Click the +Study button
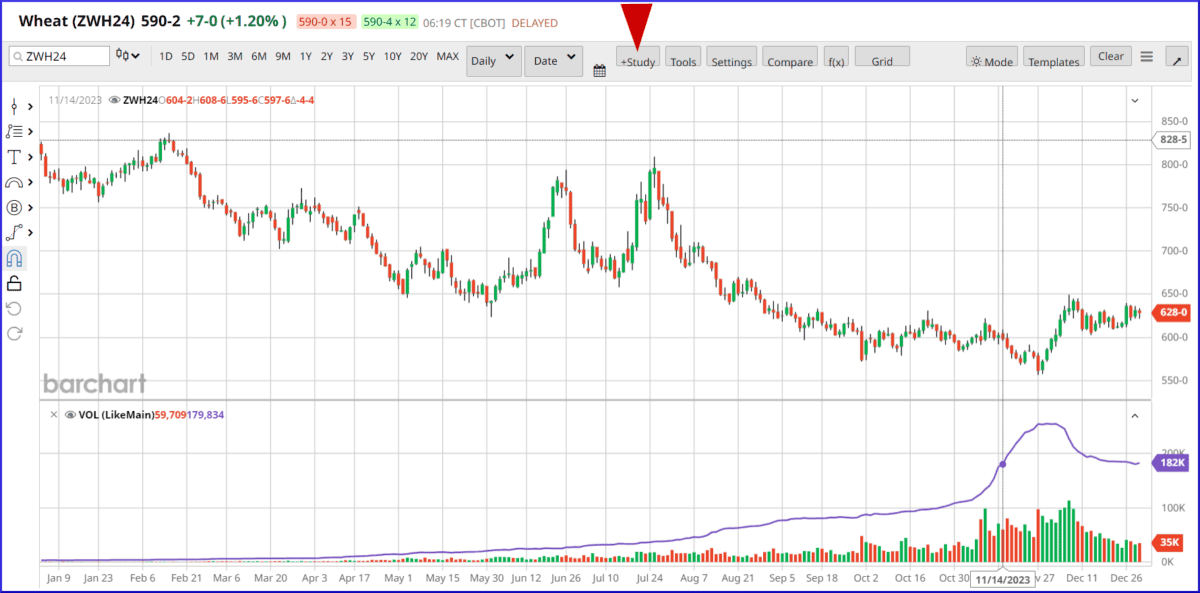Image resolution: width=1200 pixels, height=593 pixels. [x=637, y=60]
